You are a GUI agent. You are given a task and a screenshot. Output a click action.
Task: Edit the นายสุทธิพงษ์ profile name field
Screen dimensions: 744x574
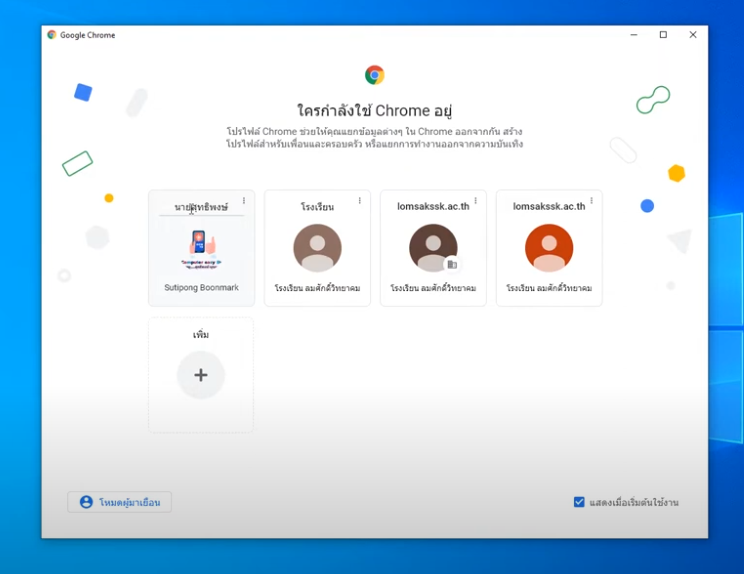tap(201, 207)
